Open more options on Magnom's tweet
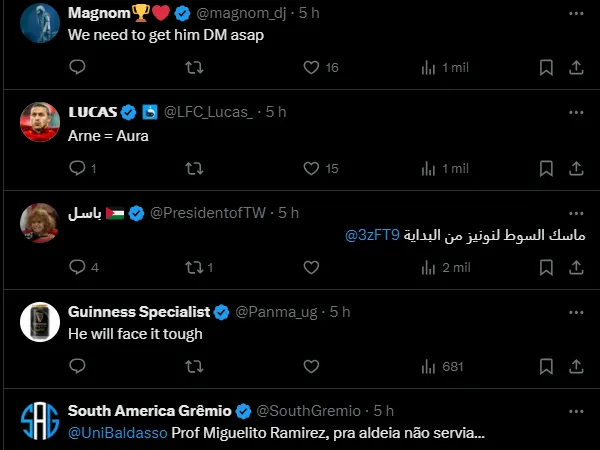This screenshot has width=600, height=450. click(x=576, y=13)
